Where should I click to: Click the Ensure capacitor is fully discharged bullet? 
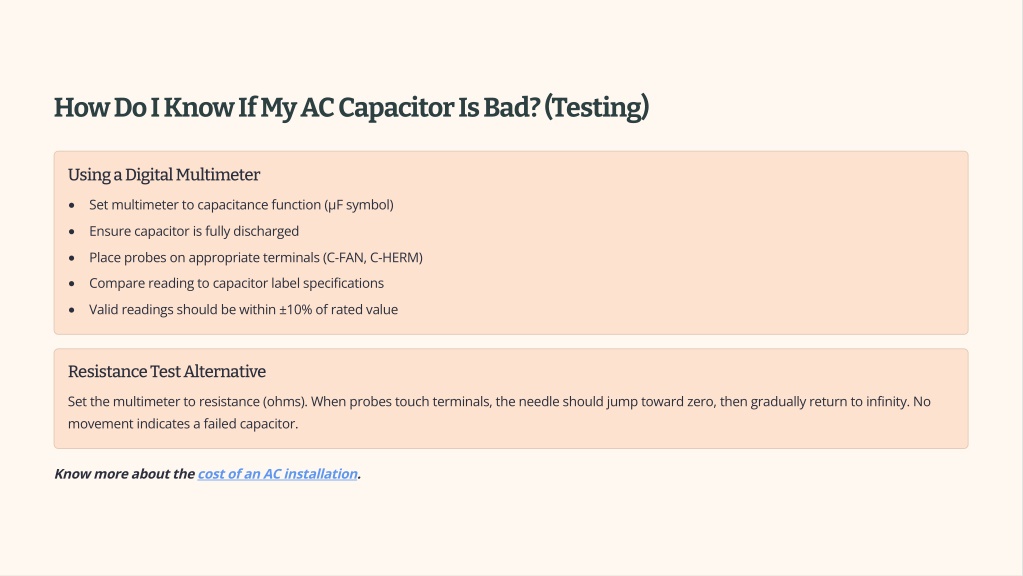[x=194, y=231]
